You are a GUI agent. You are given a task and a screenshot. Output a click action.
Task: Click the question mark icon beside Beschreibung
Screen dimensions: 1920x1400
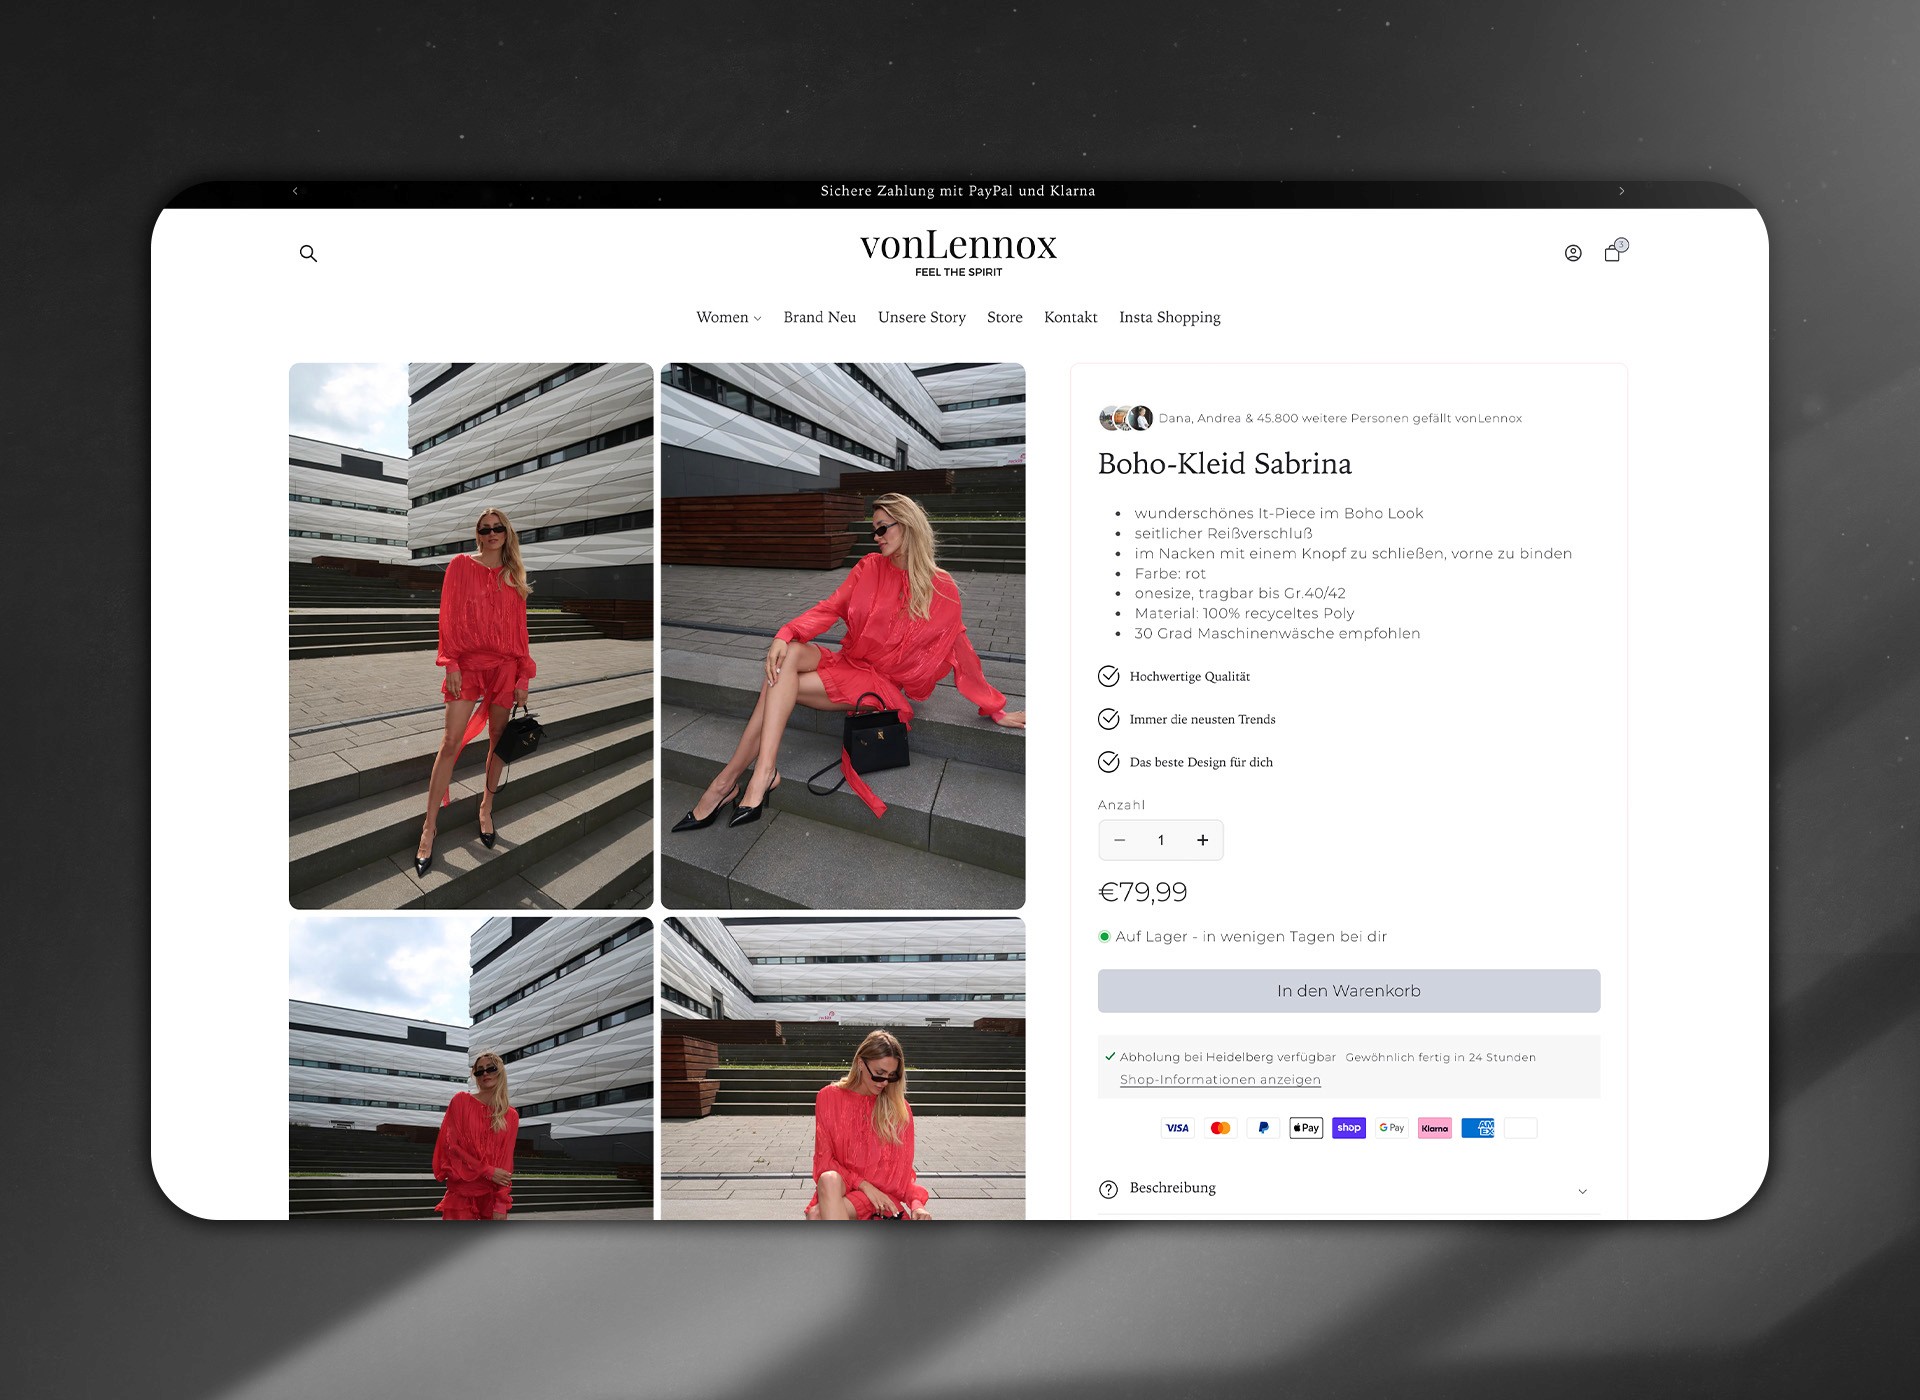pyautogui.click(x=1108, y=1189)
